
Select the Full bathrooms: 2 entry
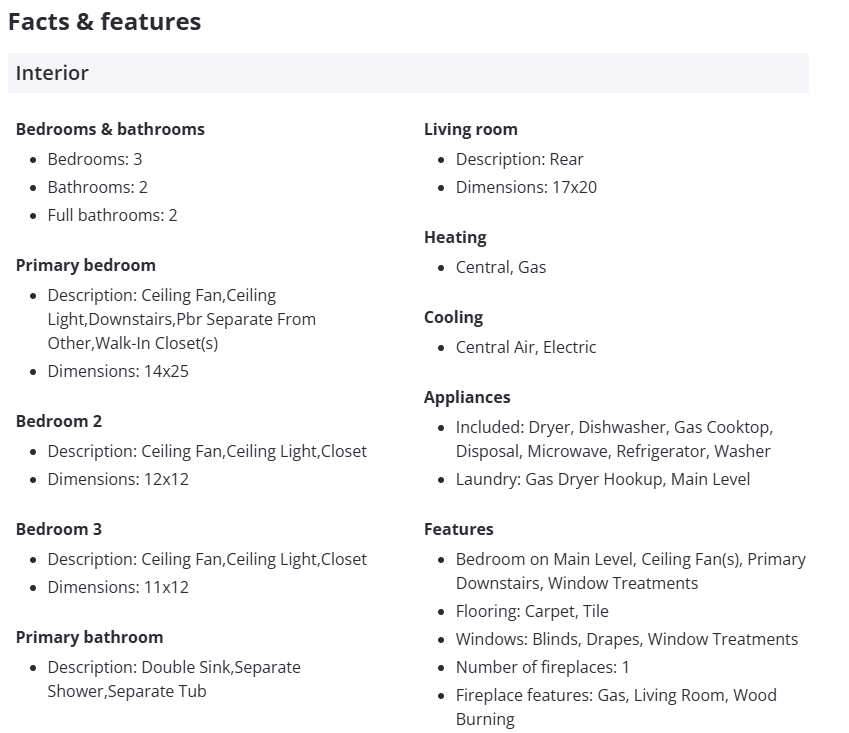click(x=112, y=215)
